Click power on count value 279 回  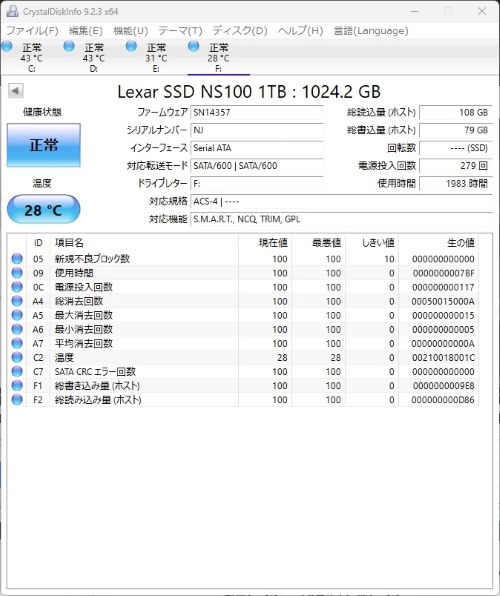(x=456, y=166)
